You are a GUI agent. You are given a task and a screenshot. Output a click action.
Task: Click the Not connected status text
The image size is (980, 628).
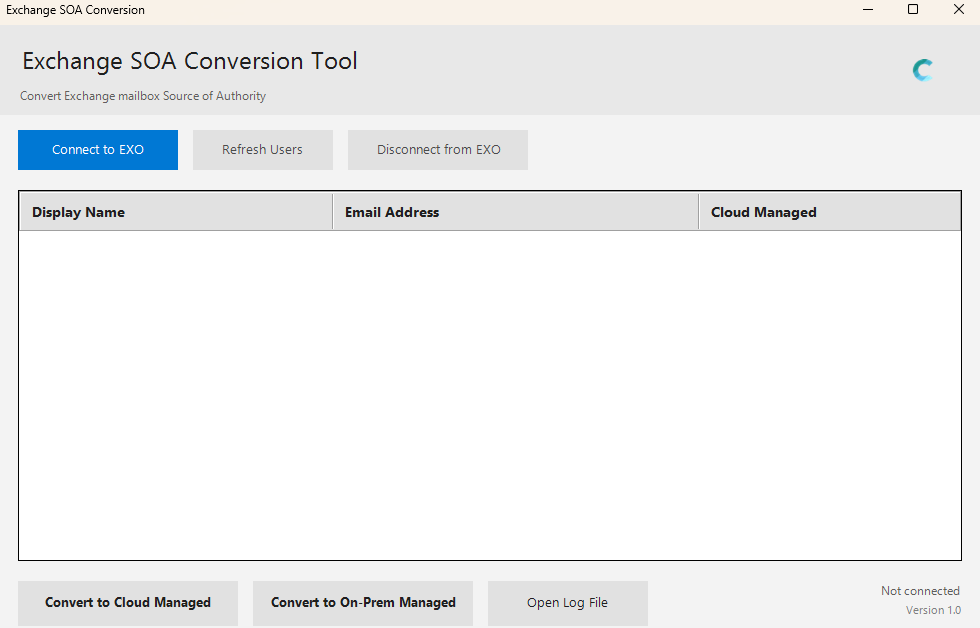(x=920, y=591)
